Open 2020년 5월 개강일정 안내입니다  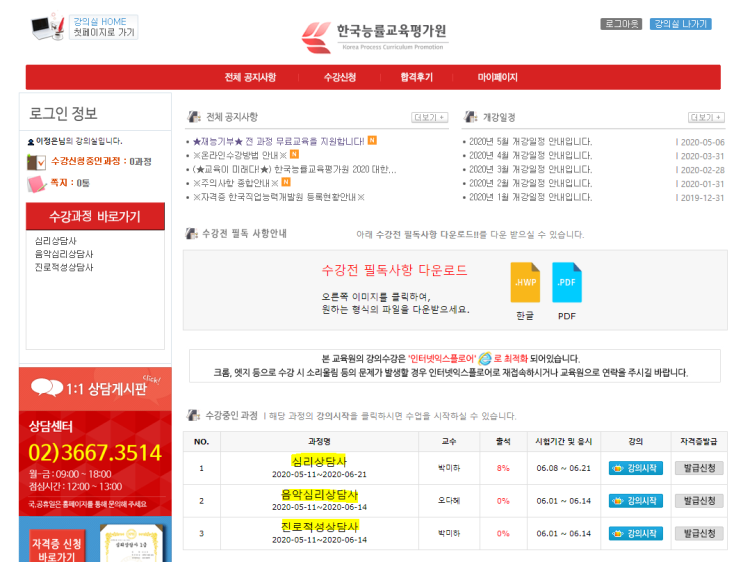point(530,142)
